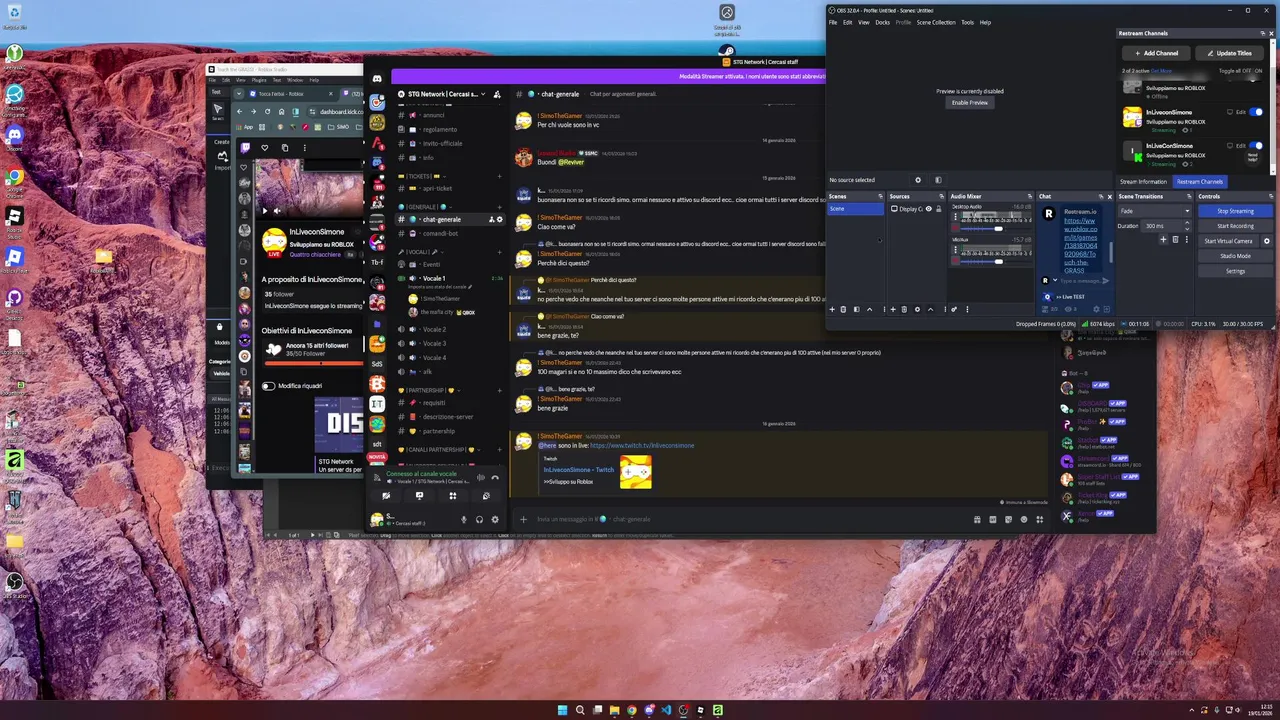This screenshot has height=720, width=1280.
Task: Move scene up arrow in Scenes
Action: click(x=870, y=309)
